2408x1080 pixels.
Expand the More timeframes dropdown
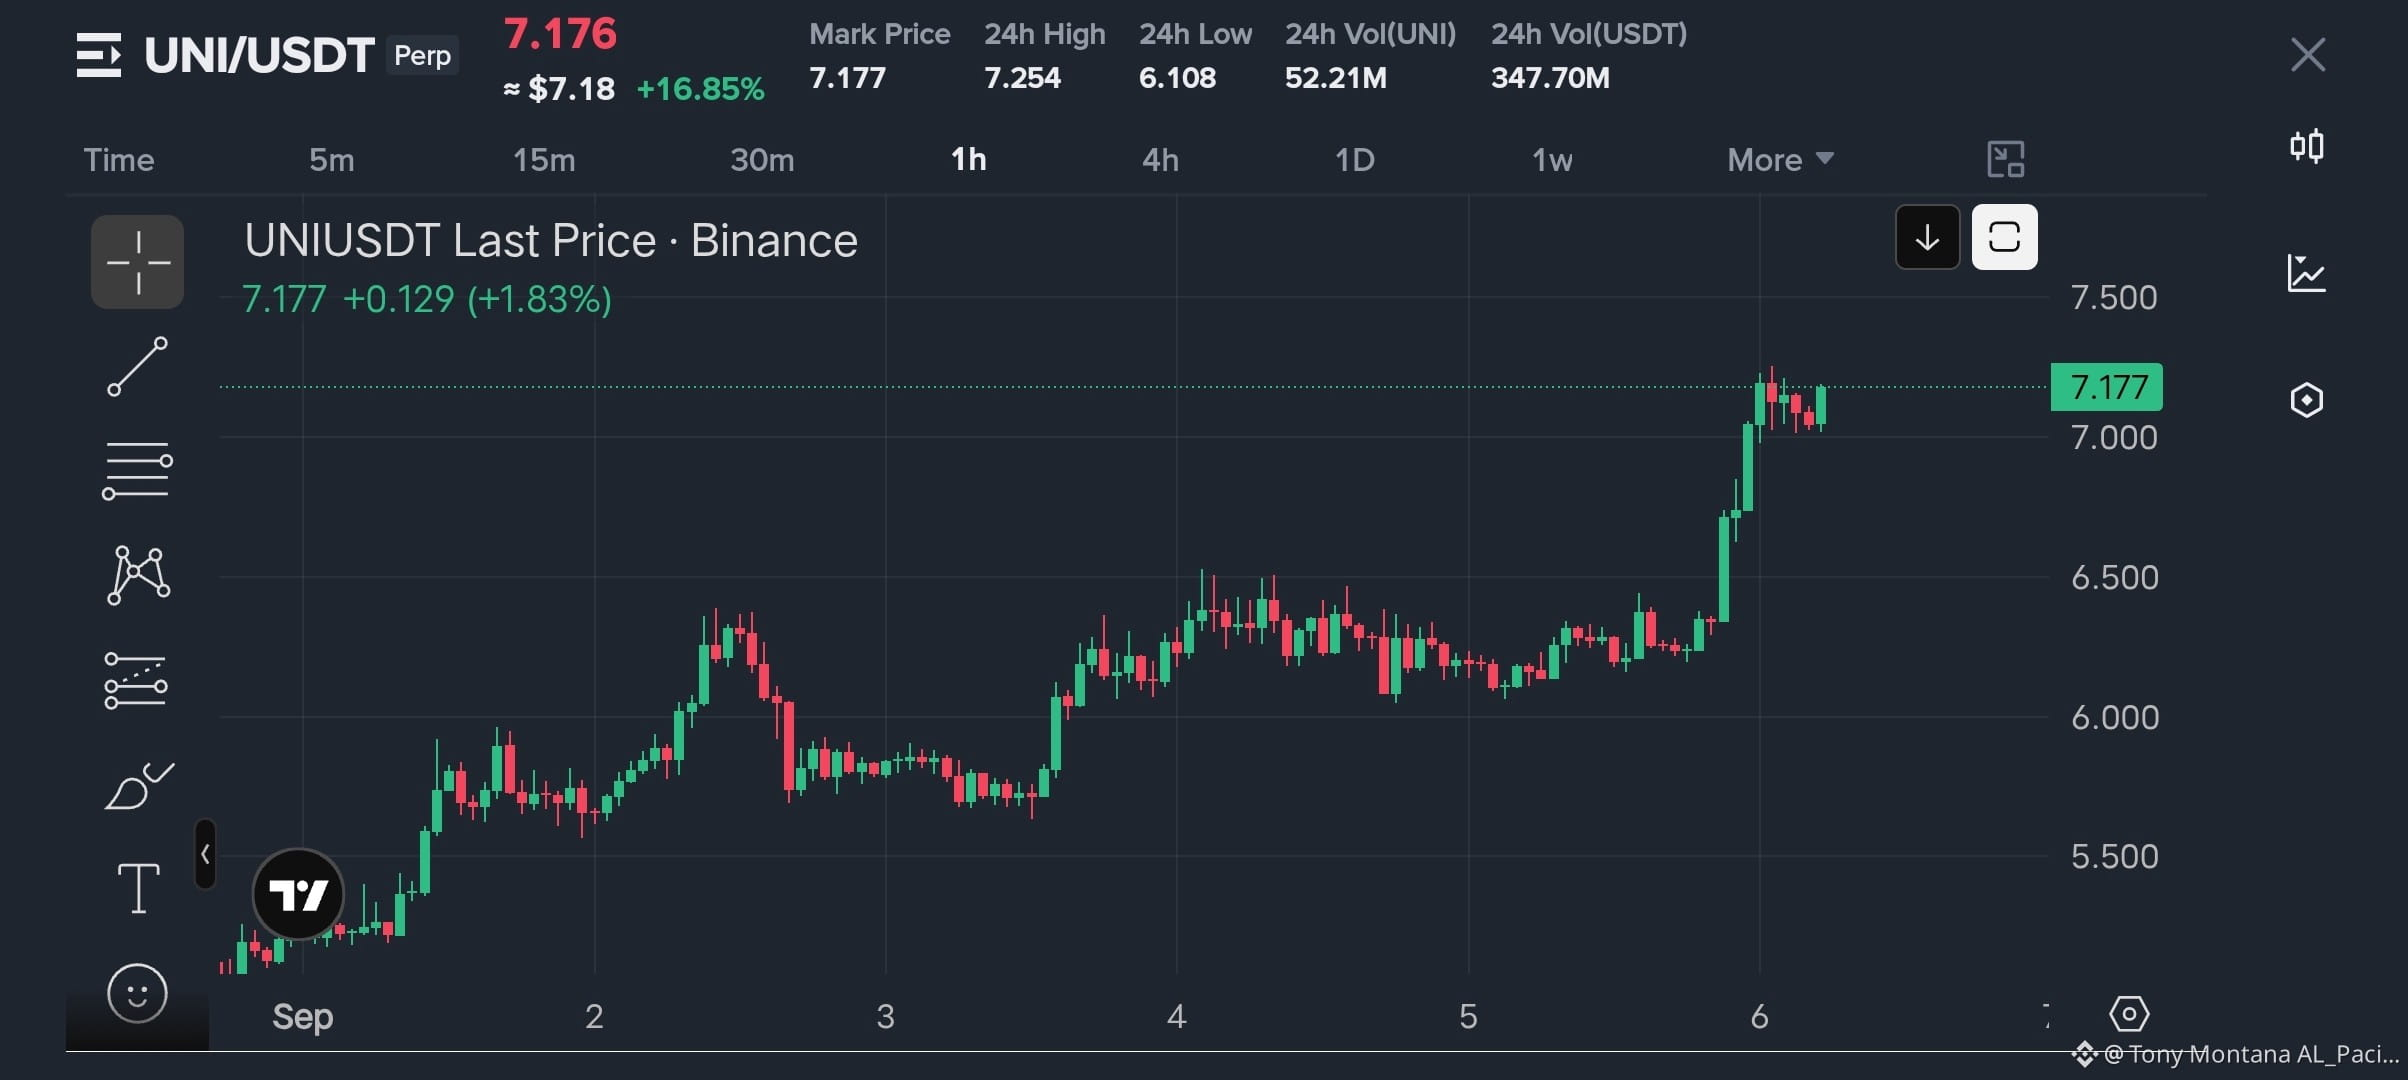(1780, 160)
